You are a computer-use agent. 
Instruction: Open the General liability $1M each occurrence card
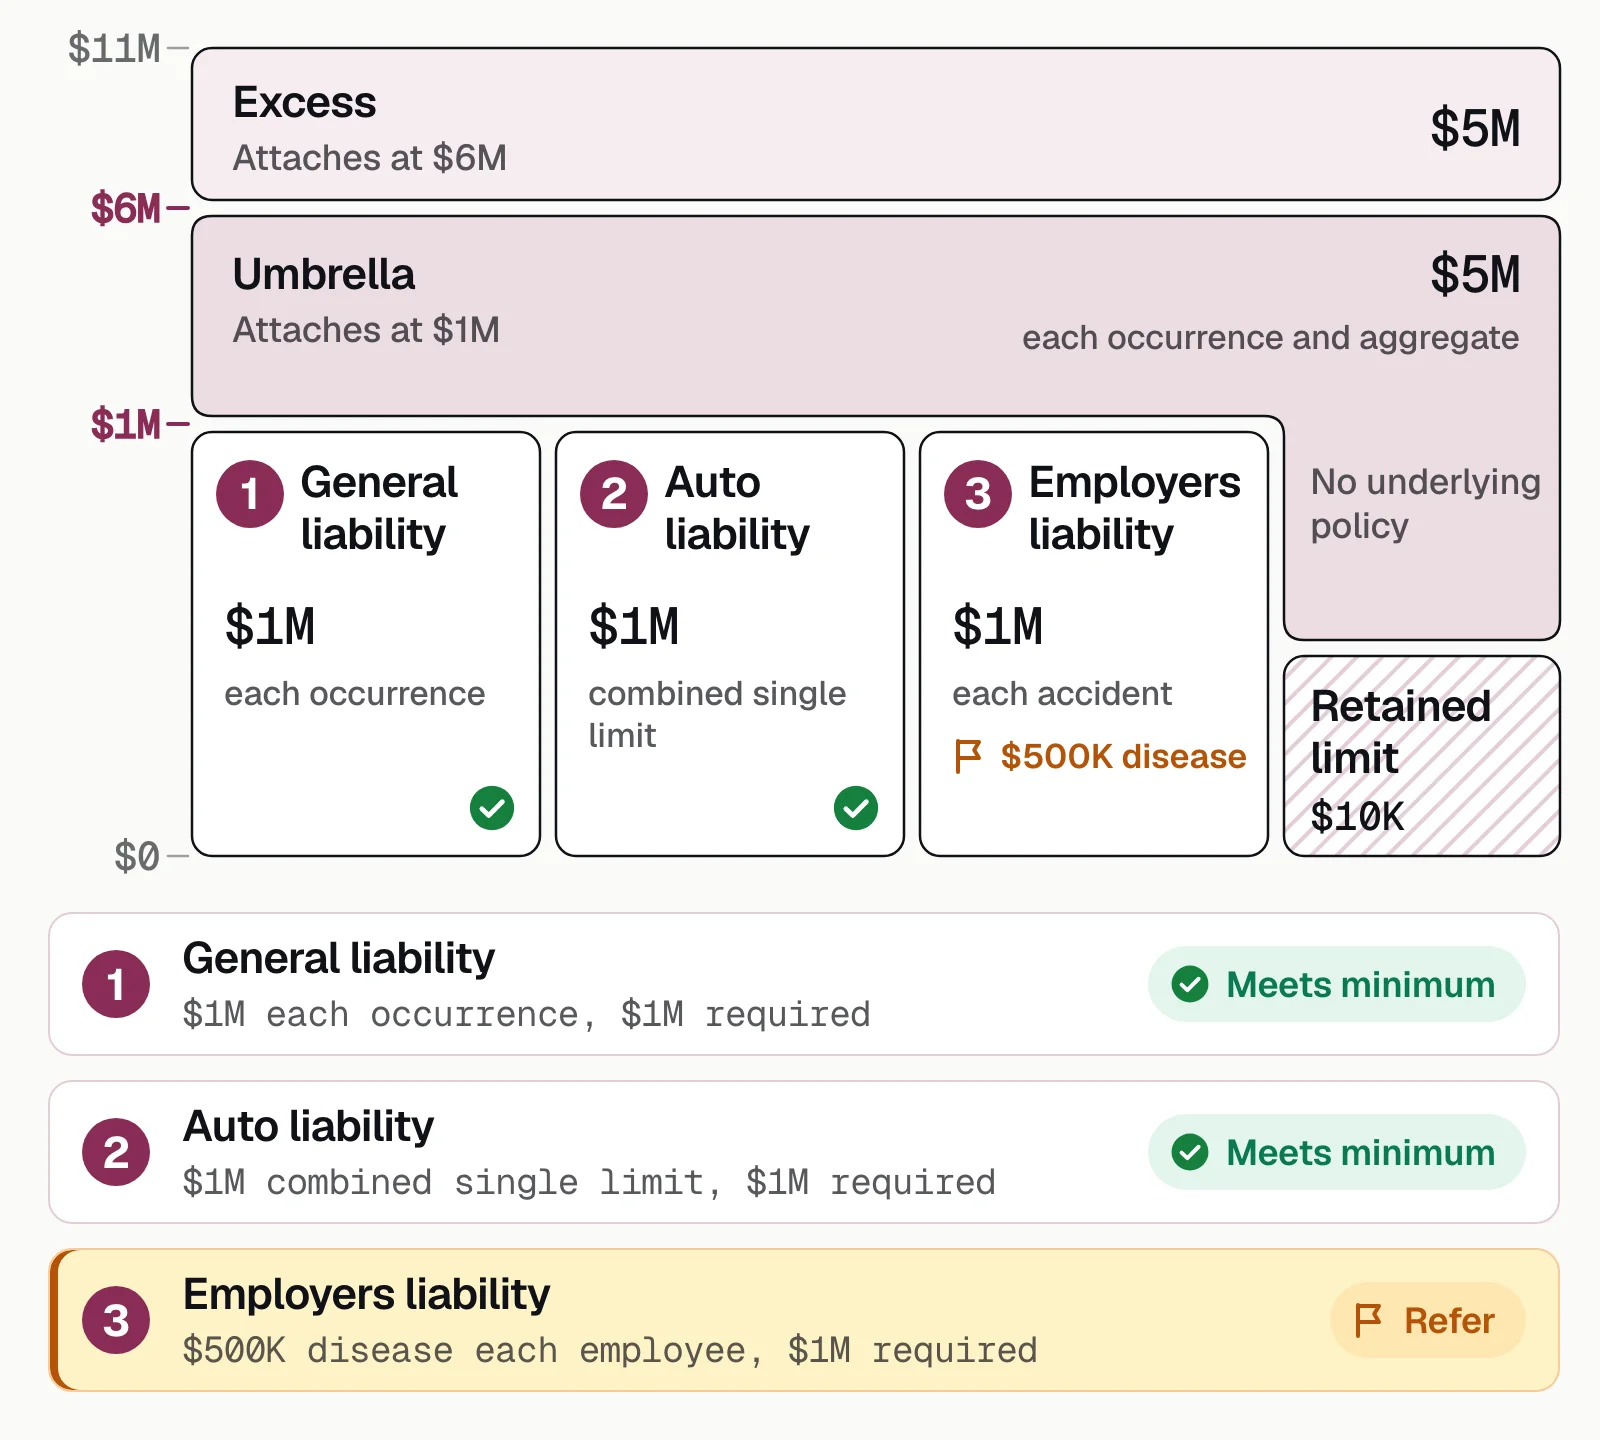pyautogui.click(x=366, y=644)
